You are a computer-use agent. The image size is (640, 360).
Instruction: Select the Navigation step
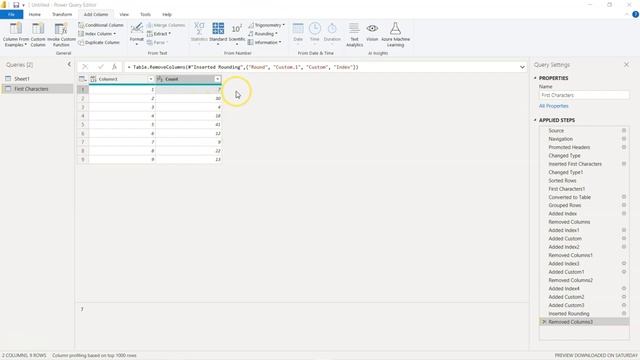(x=560, y=139)
